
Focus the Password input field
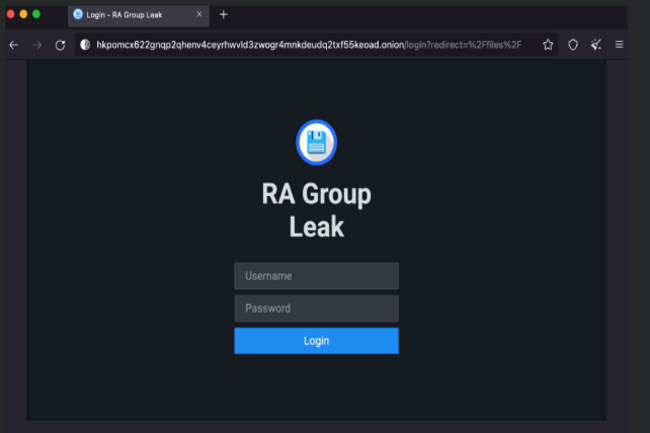[316, 308]
